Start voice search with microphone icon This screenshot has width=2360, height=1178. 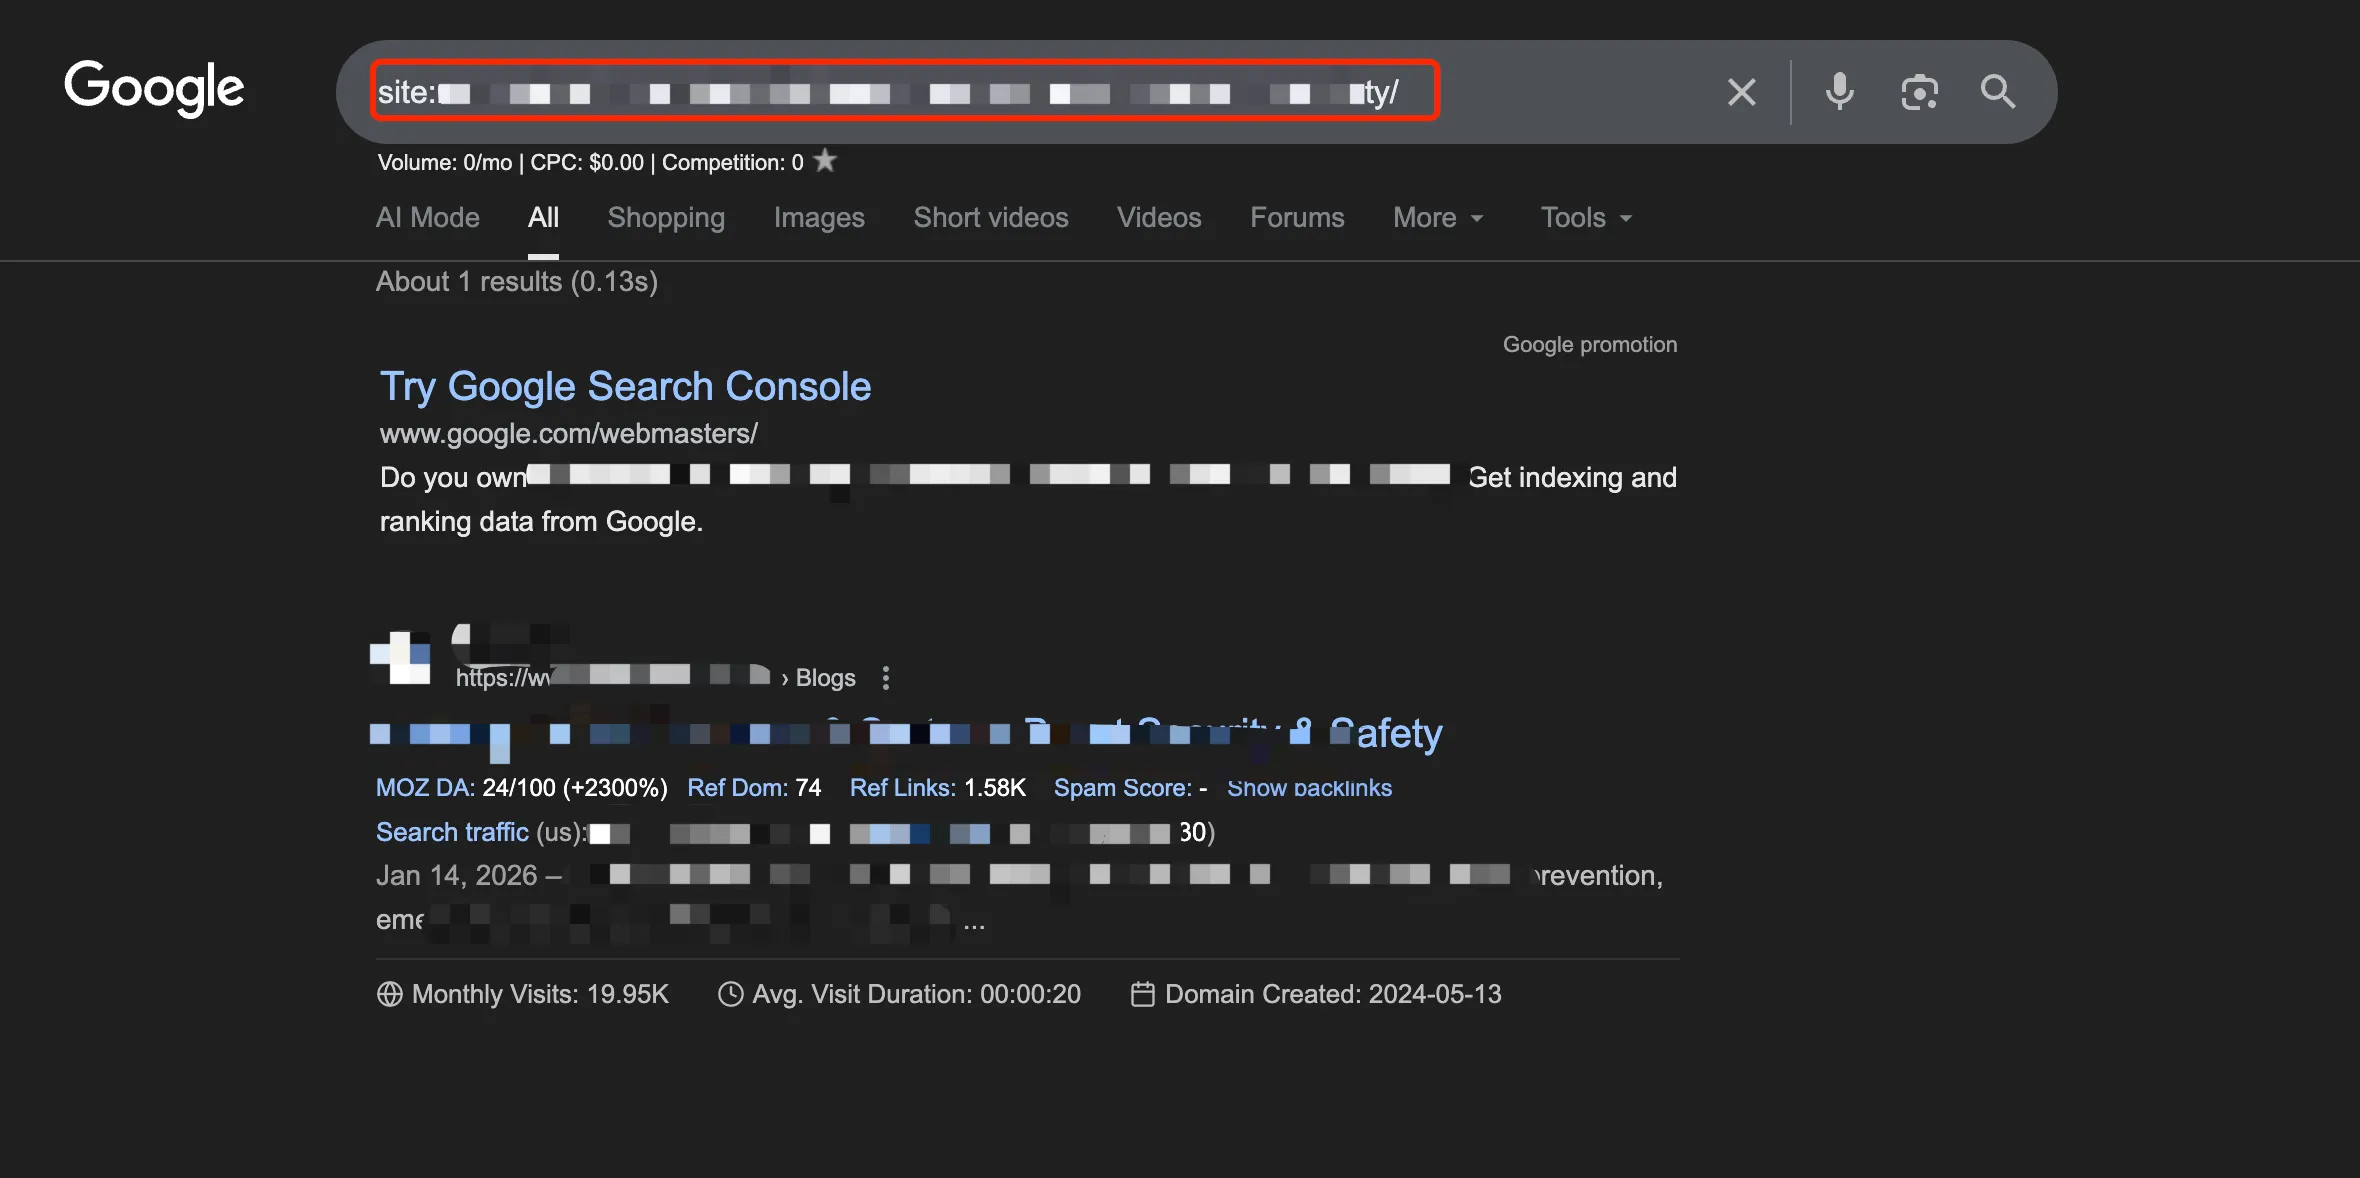(1839, 92)
